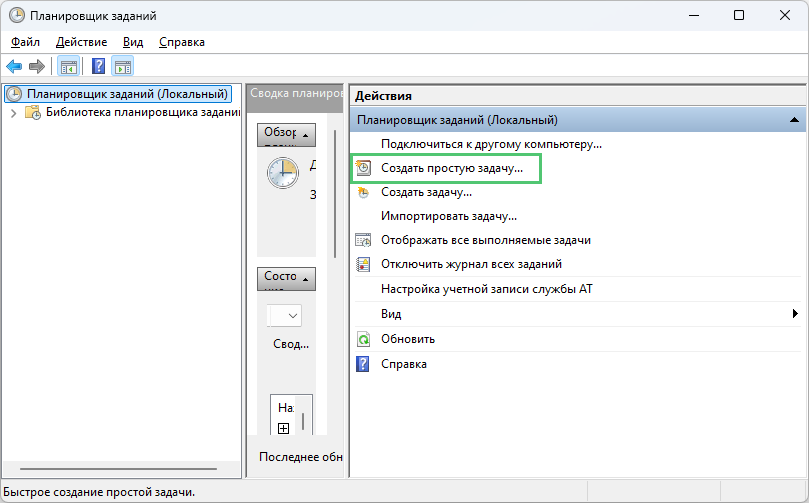This screenshot has height=503, width=809.
Task: Open the 'Действие' menu
Action: click(x=82, y=42)
